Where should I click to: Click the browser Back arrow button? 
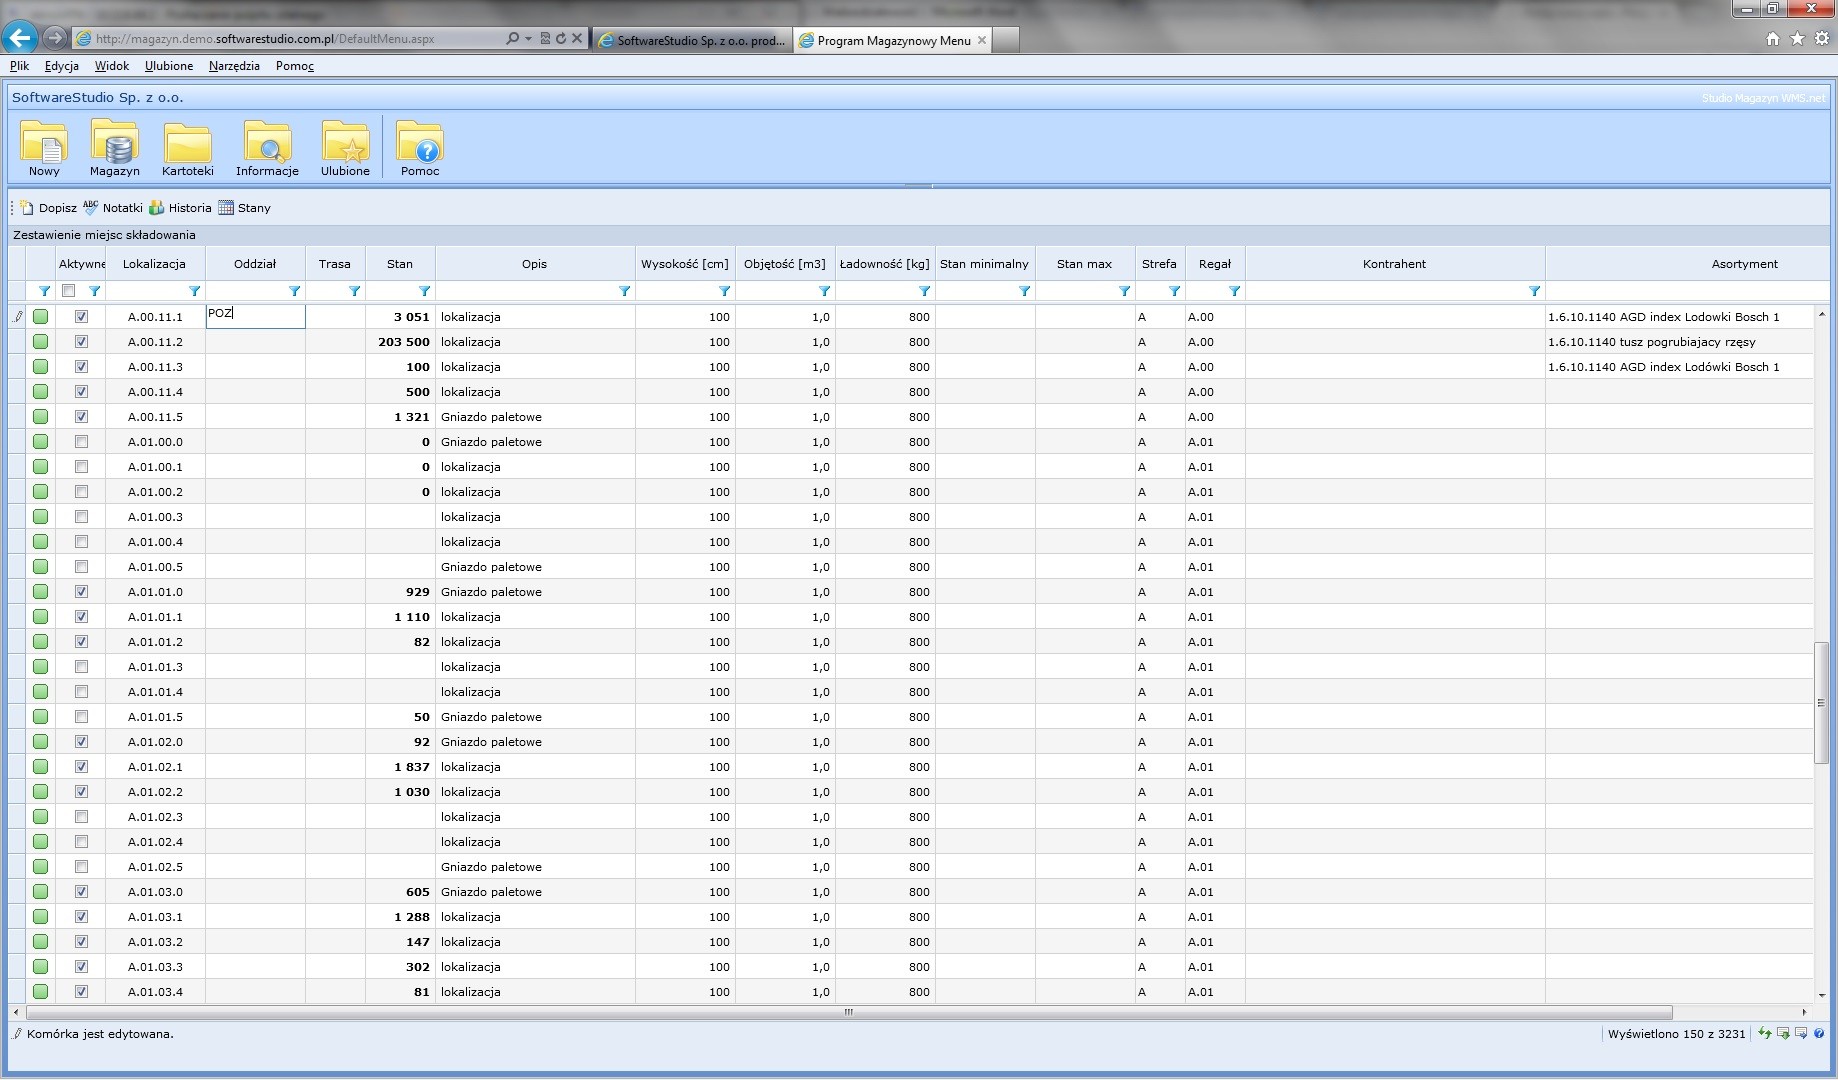(20, 38)
